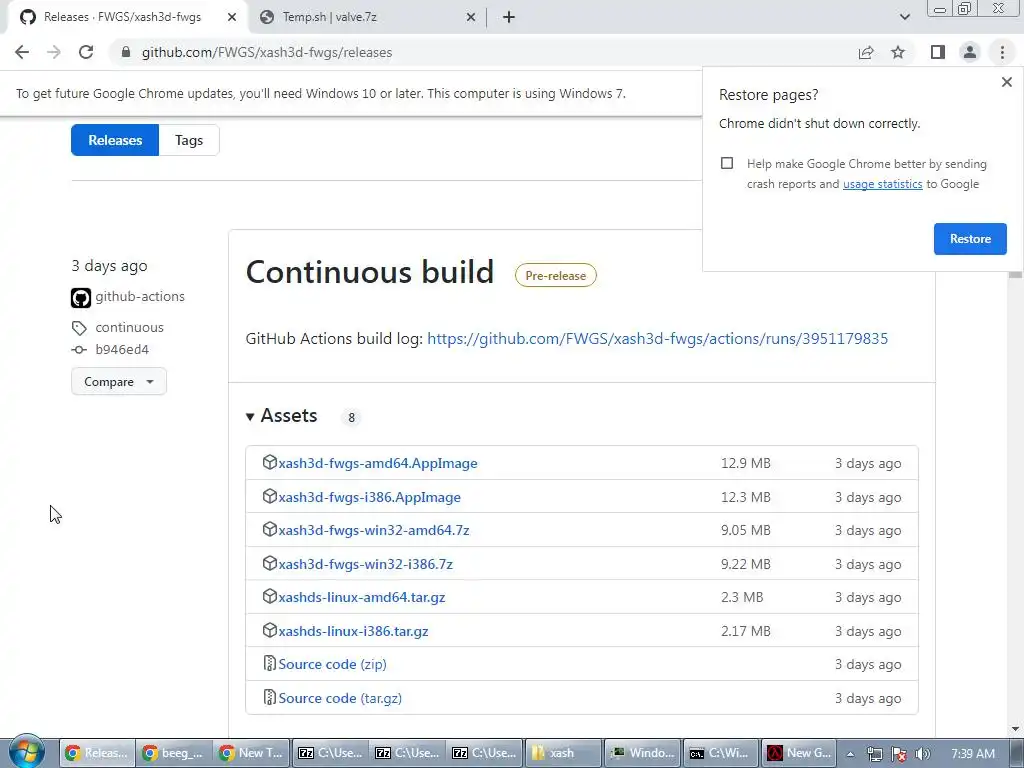This screenshot has width=1024, height=768.
Task: Click the Assets count badge 8
Action: (351, 417)
